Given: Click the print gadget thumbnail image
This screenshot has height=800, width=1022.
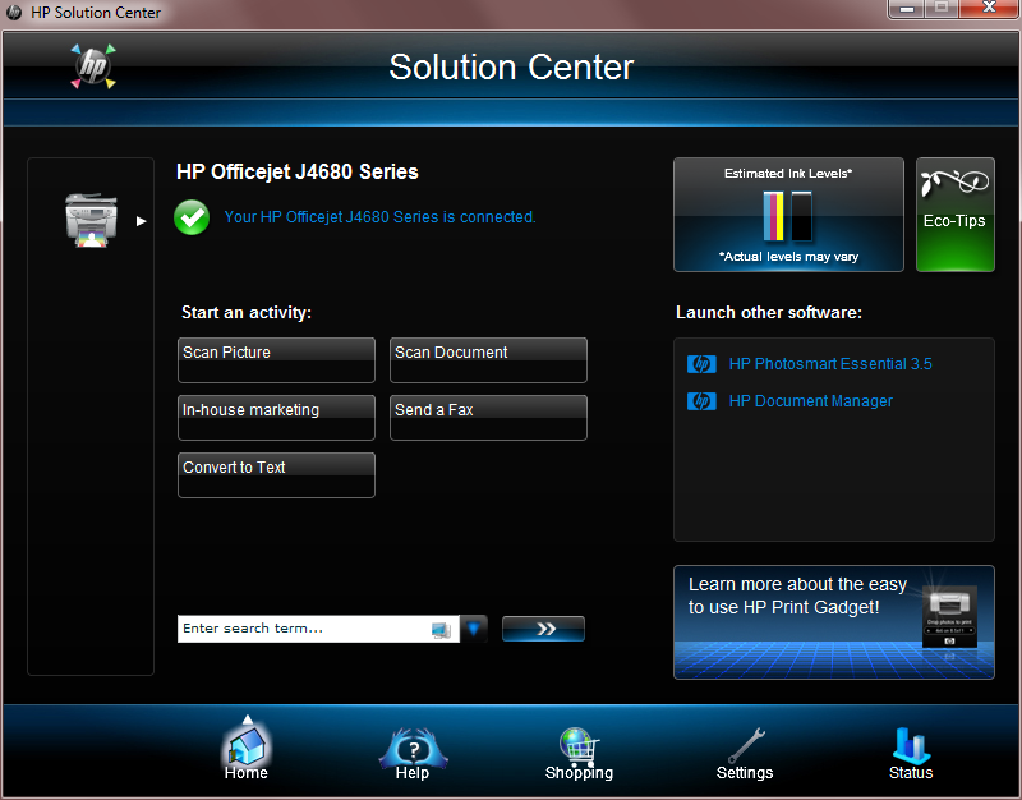Looking at the screenshot, I should click(x=949, y=617).
